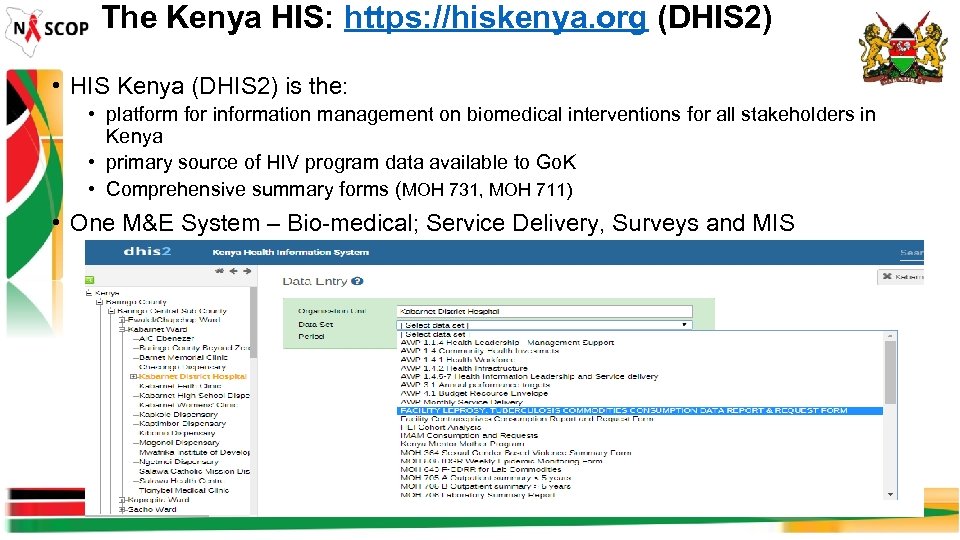Collapse the Kenya root tree node
The width and height of the screenshot is (960, 540).
click(x=89, y=293)
